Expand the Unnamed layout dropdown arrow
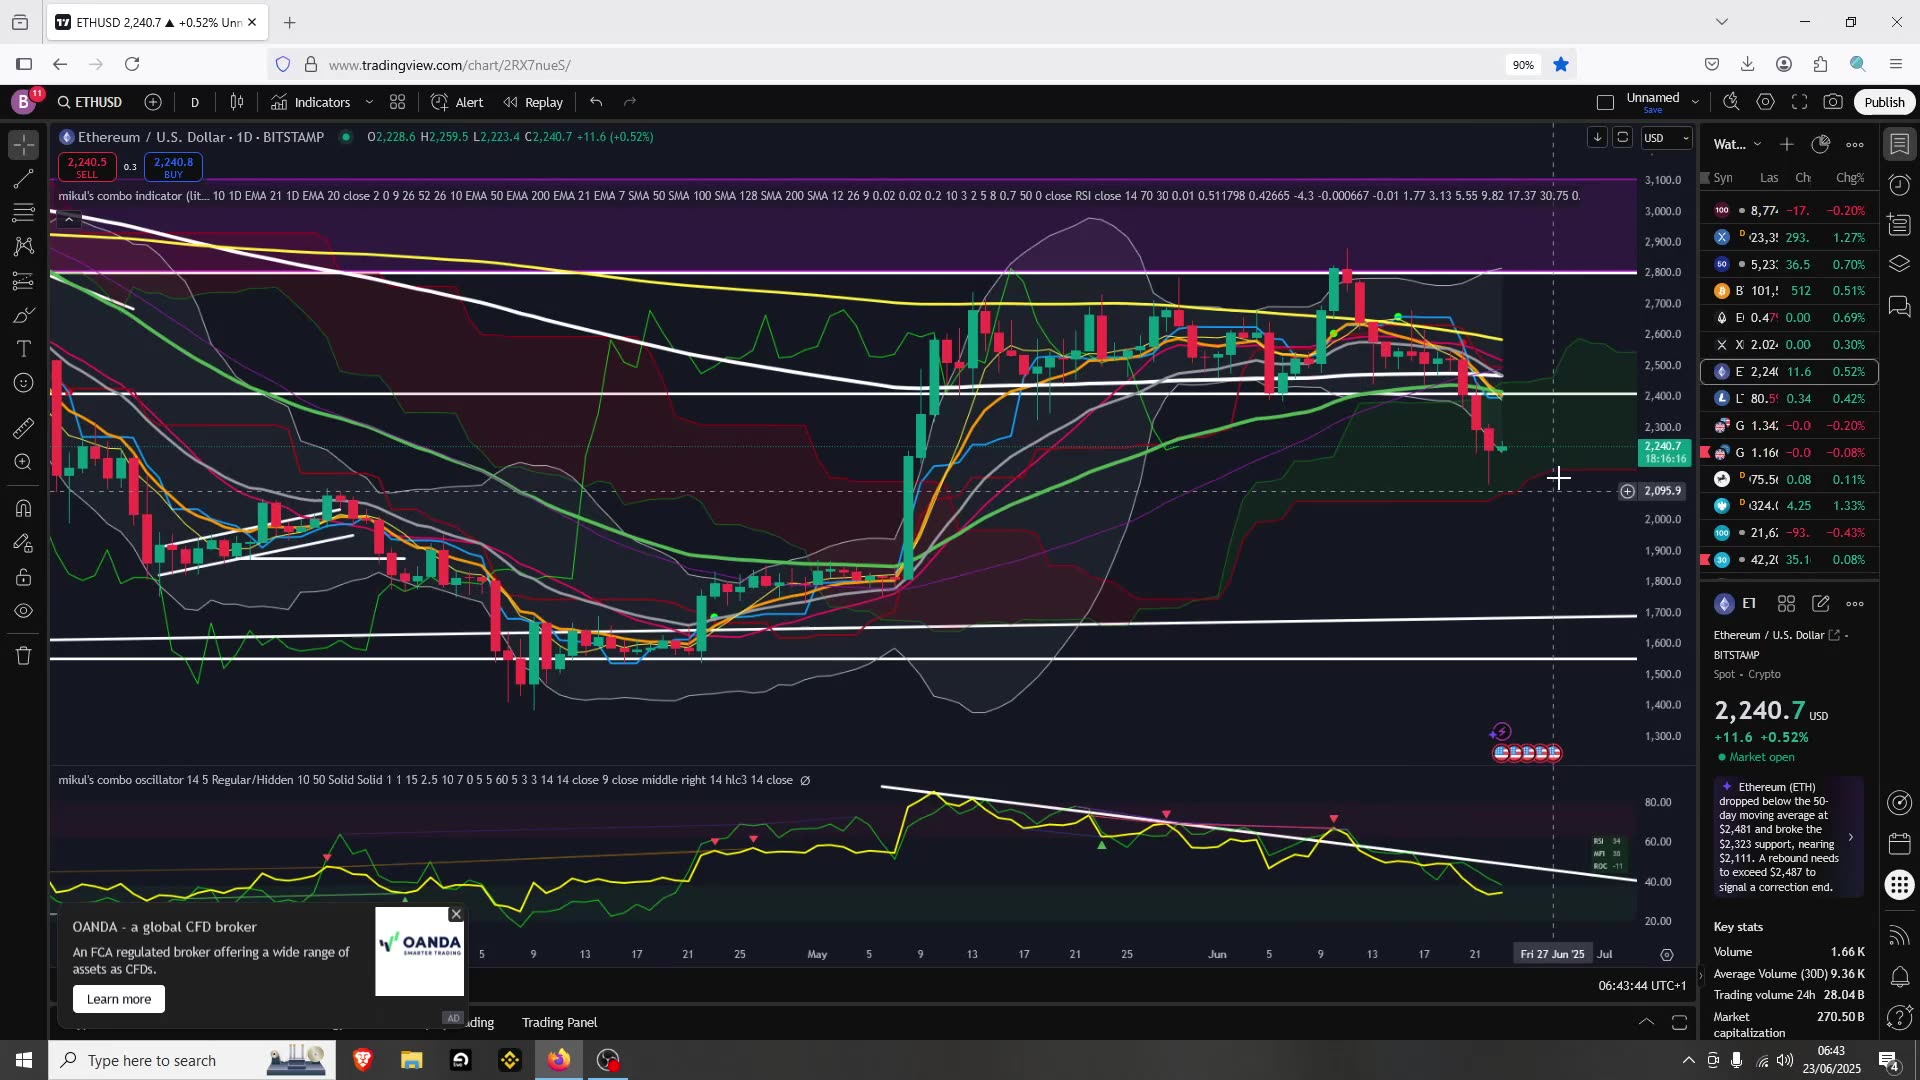This screenshot has height=1080, width=1920. pos(1695,102)
